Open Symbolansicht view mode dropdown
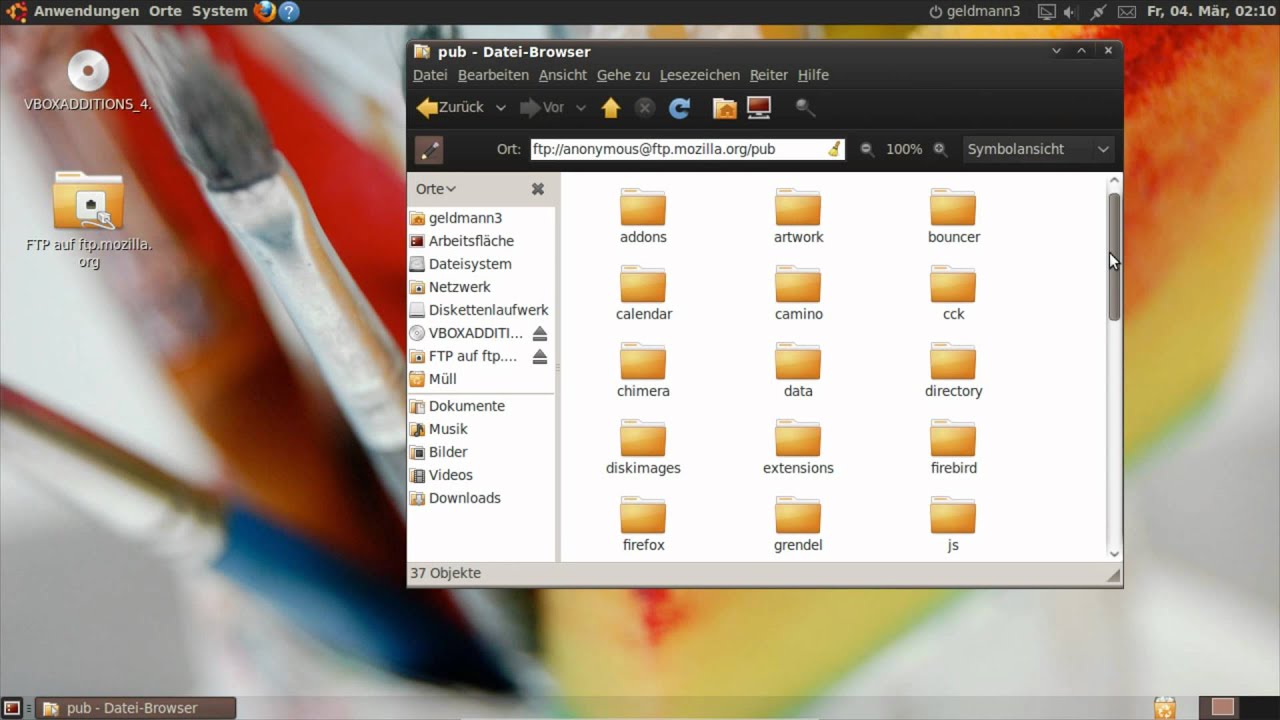The height and width of the screenshot is (720, 1280). 1038,149
